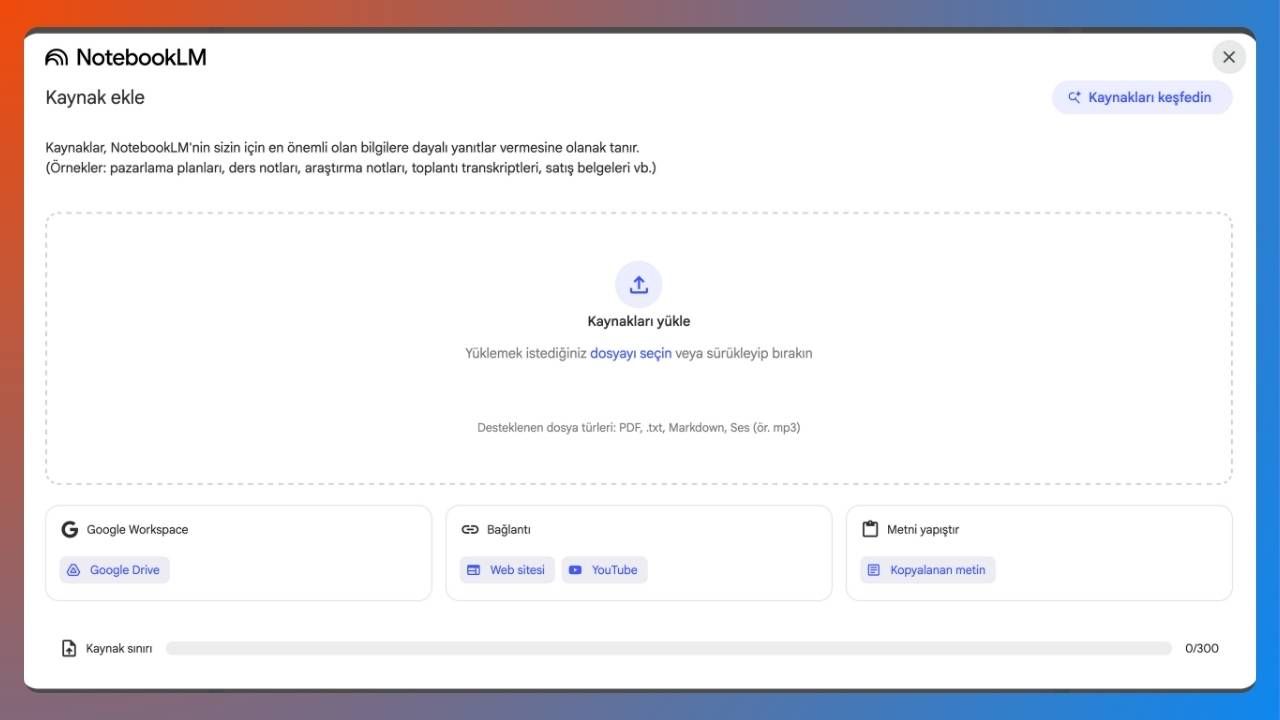Click the dosyayı seçin link
Screen dimensions: 1280x720
tap(630, 353)
